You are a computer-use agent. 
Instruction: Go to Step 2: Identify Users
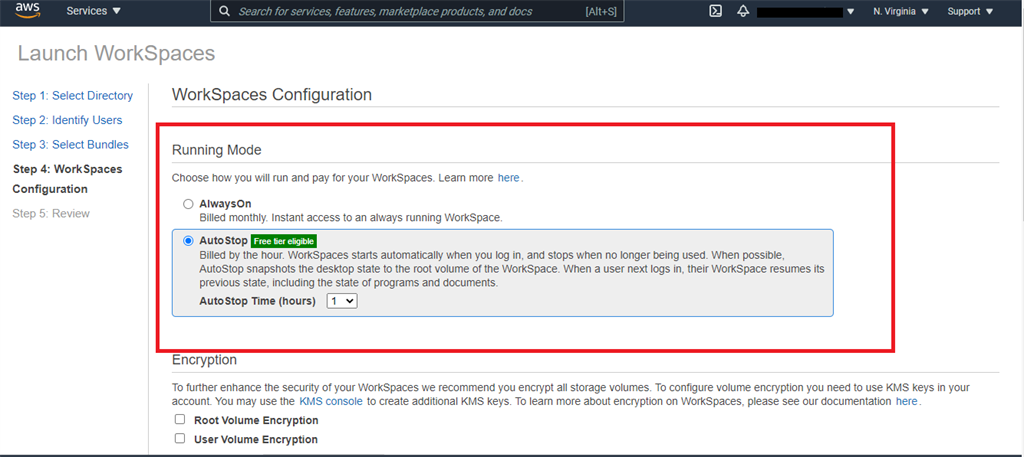(67, 120)
